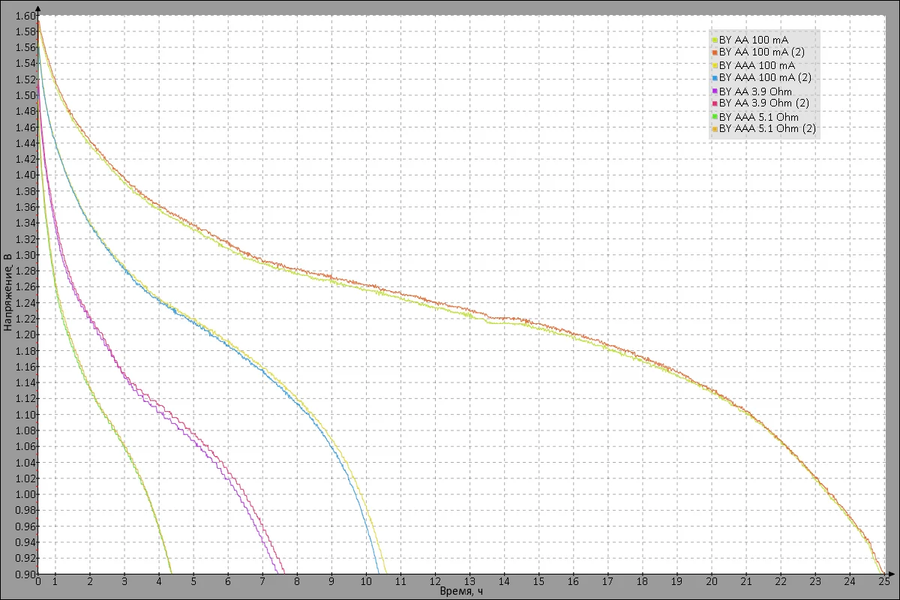This screenshot has width=900, height=600.
Task: Click the orange swatch for BY AAA 5.1 Ohm (2)
Action: pyautogui.click(x=715, y=129)
